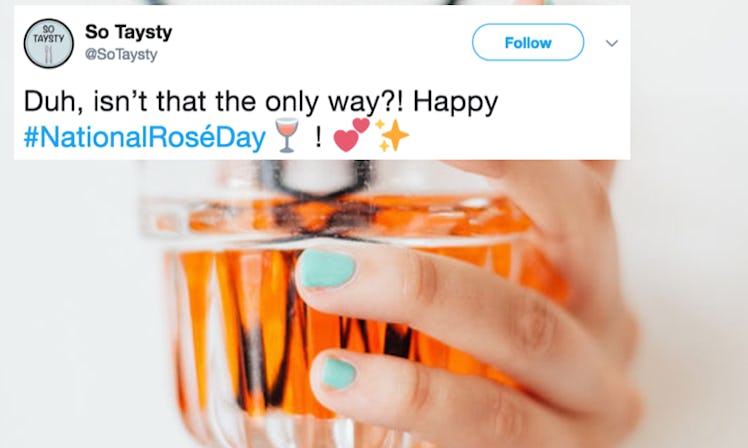This screenshot has width=748, height=448.
Task: Click the So Taysty display name
Action: [x=129, y=33]
